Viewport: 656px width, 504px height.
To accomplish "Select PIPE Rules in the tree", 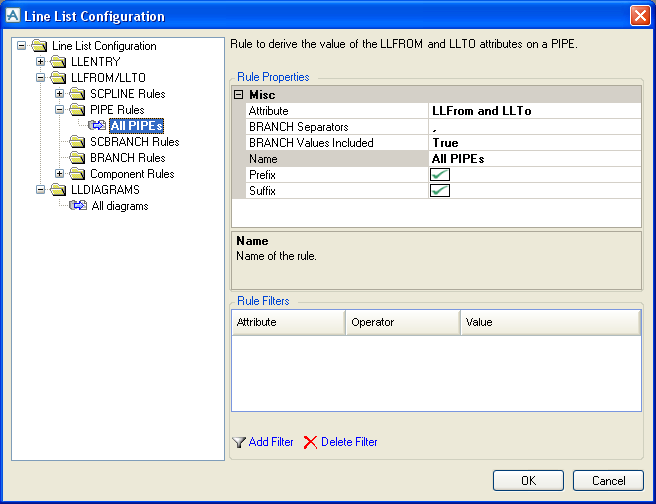I will tap(117, 110).
